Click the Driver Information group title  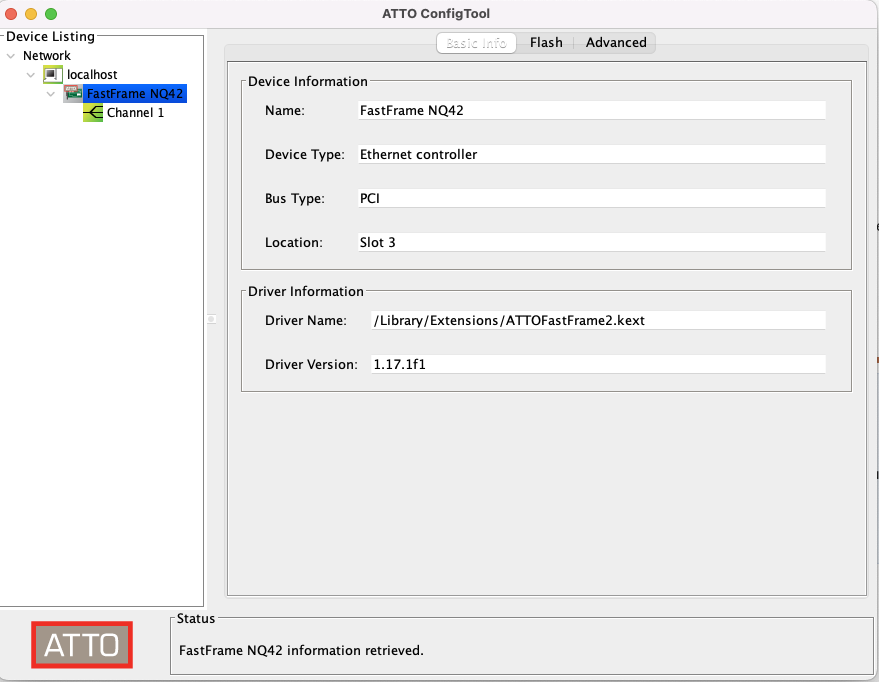(306, 291)
